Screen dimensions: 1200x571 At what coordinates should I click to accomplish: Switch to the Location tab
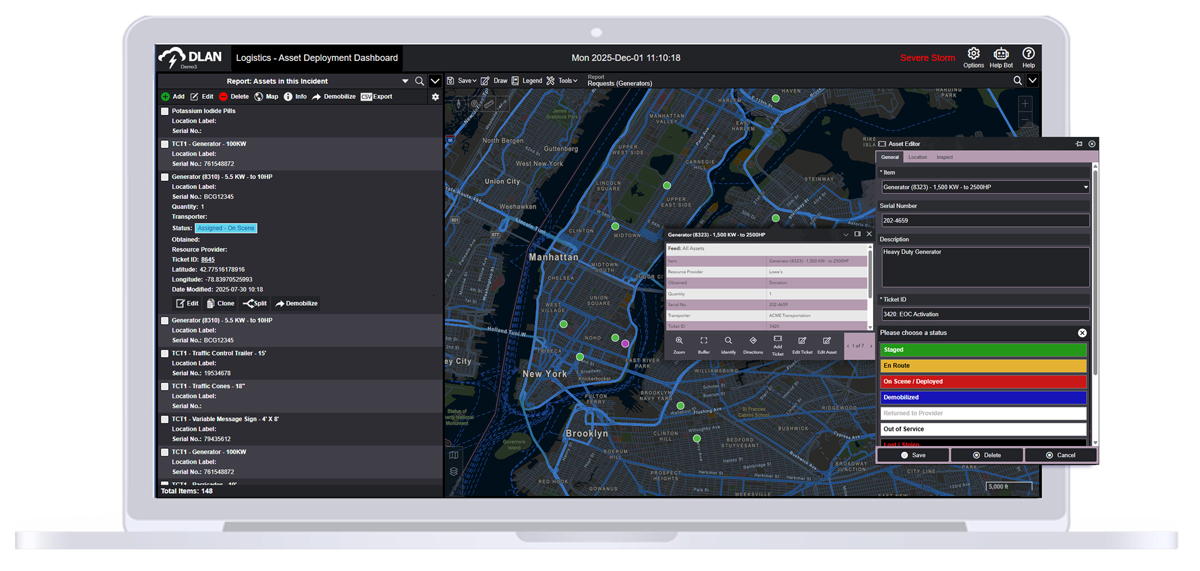917,157
